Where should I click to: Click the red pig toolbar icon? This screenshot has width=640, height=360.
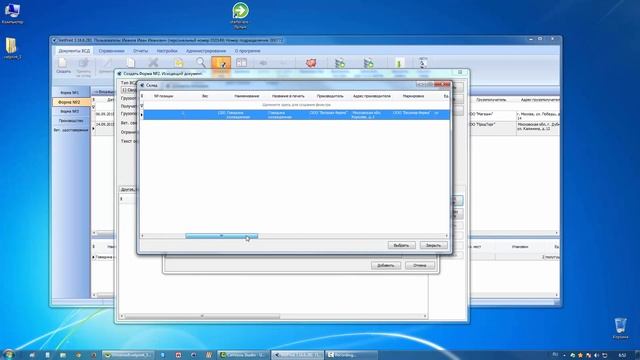[x=311, y=63]
